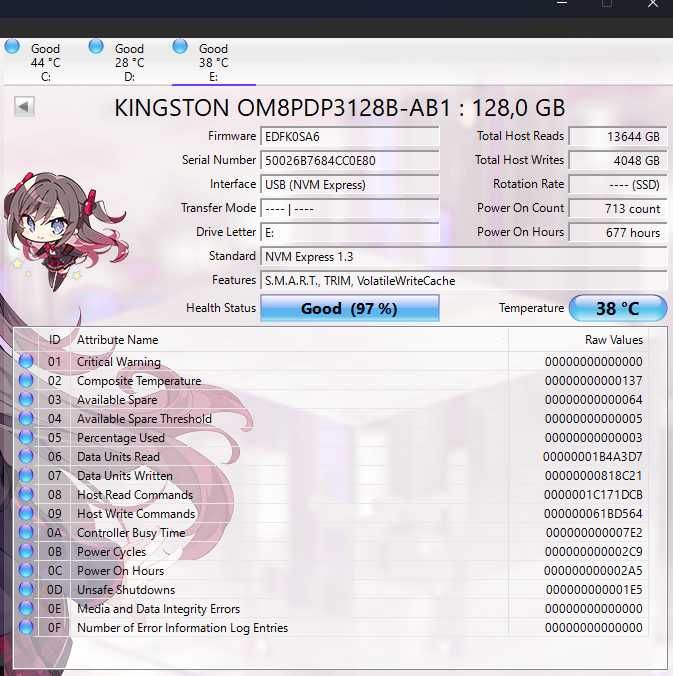673x676 pixels.
Task: Click the Transfer Mode field
Action: (350, 209)
